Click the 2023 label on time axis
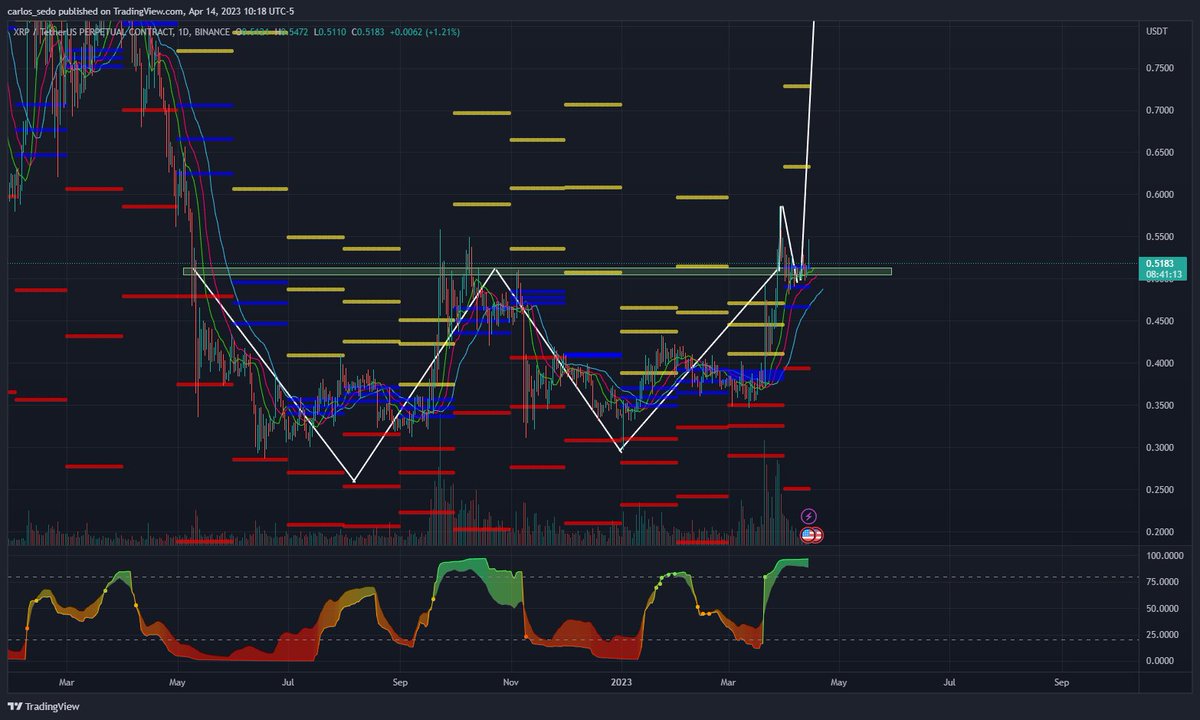1200x720 pixels. 622,682
